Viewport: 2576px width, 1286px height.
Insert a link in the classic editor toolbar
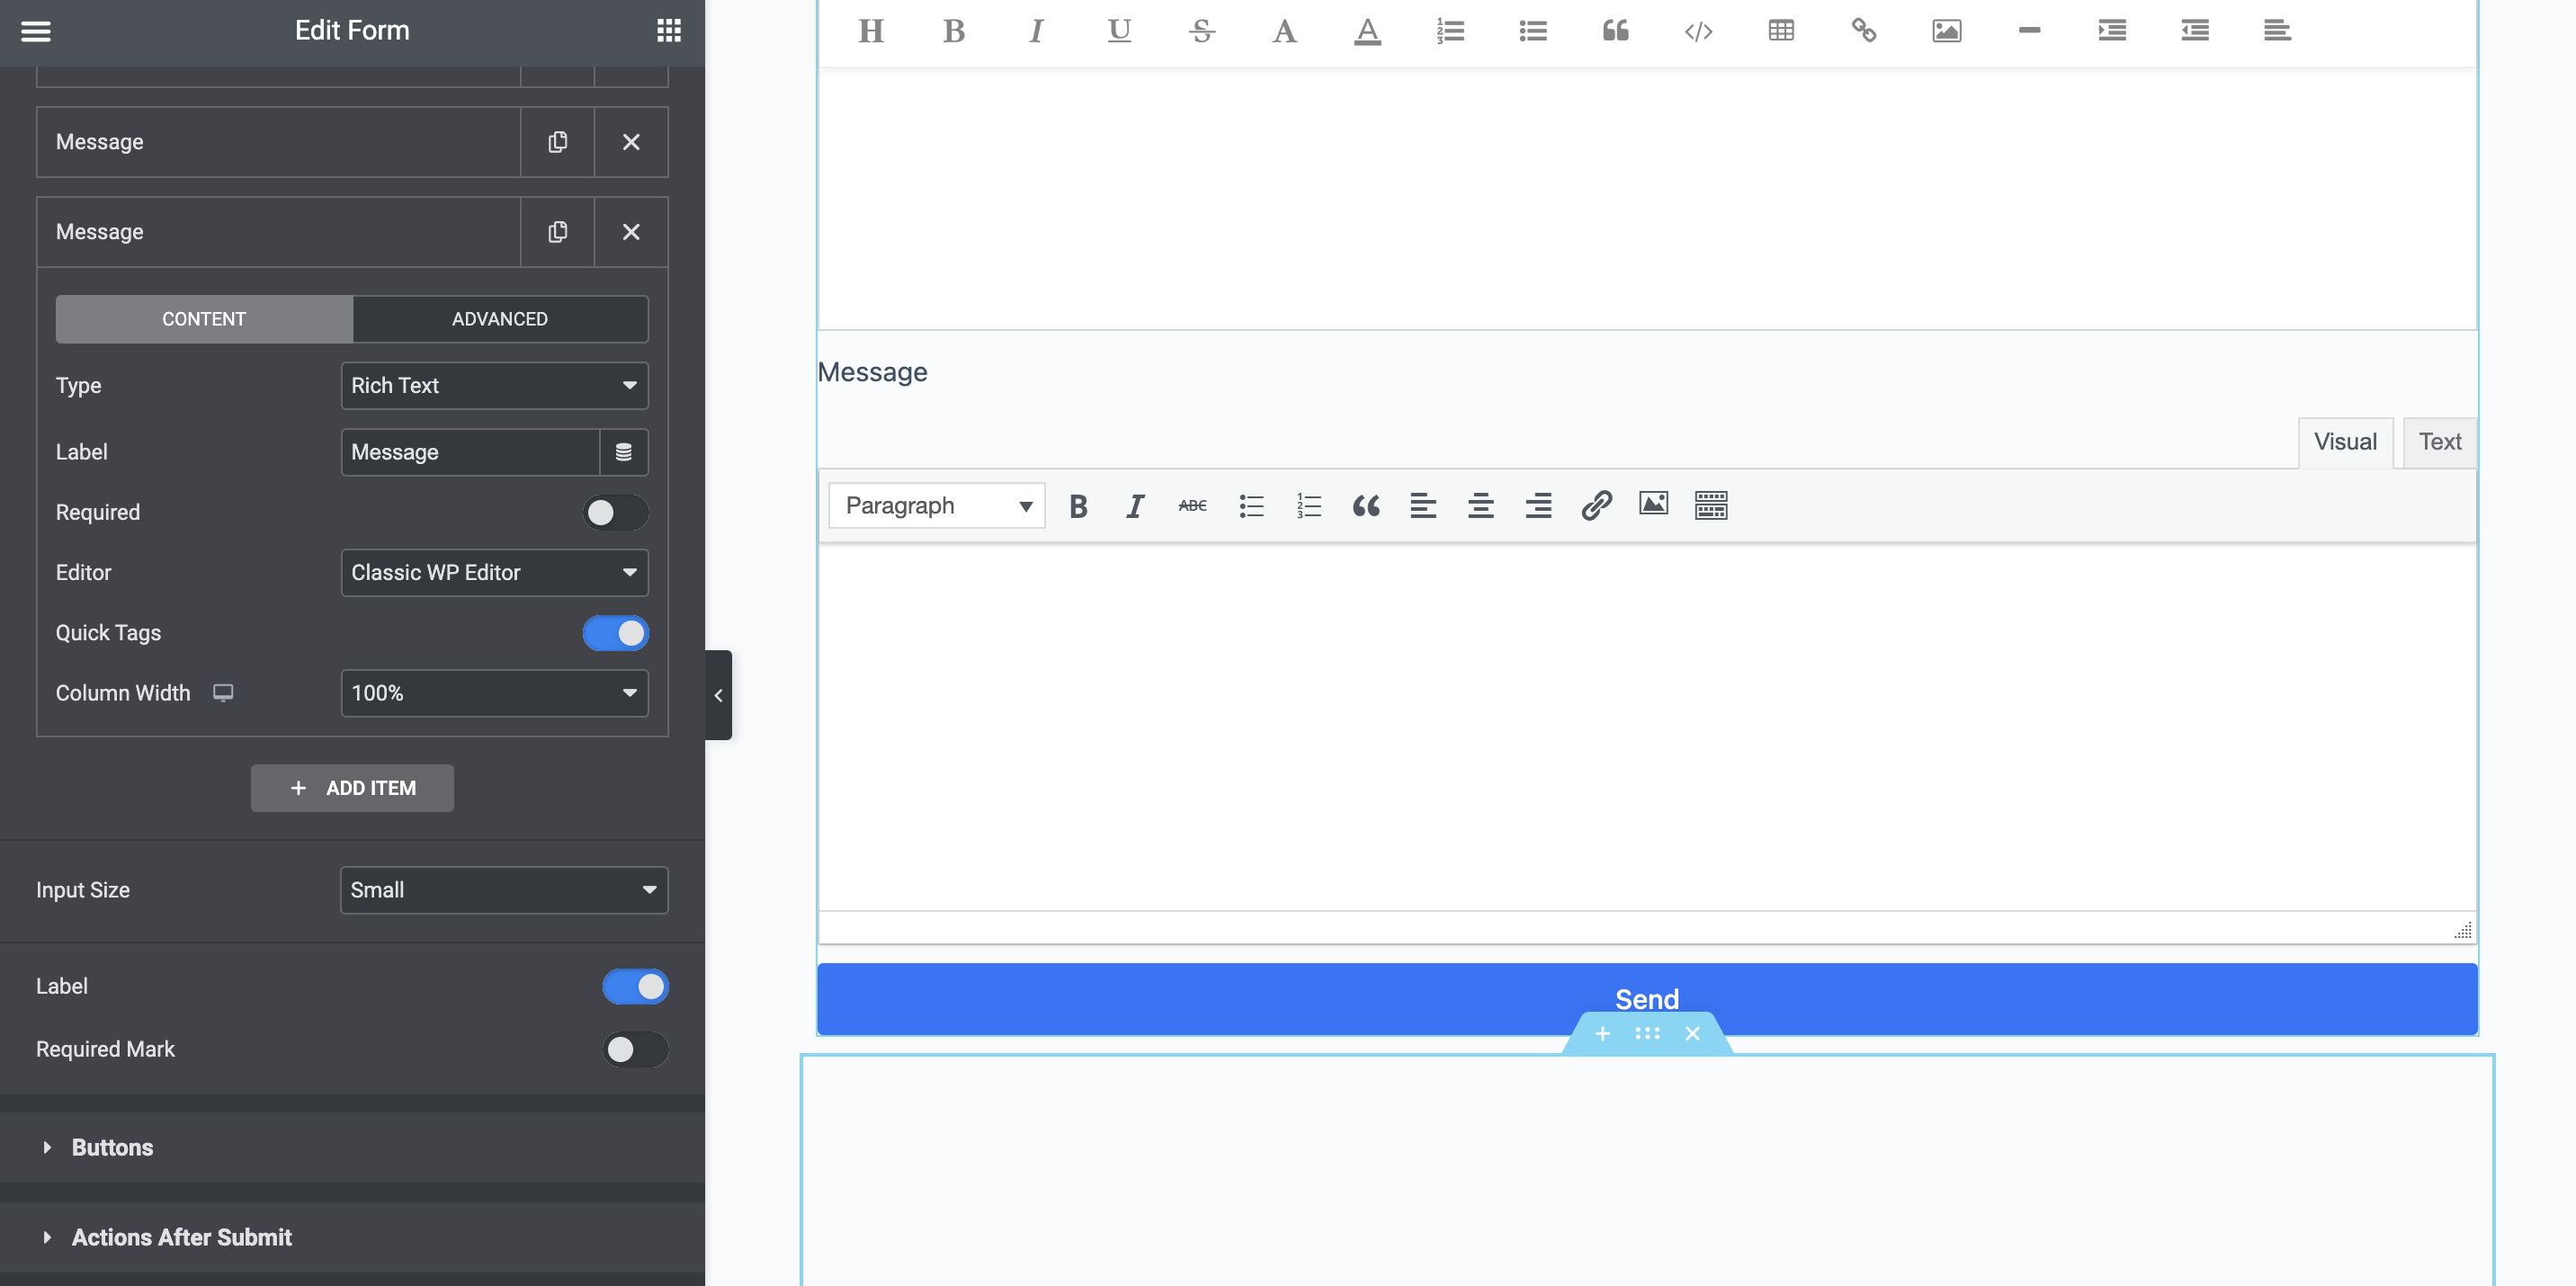click(1596, 506)
